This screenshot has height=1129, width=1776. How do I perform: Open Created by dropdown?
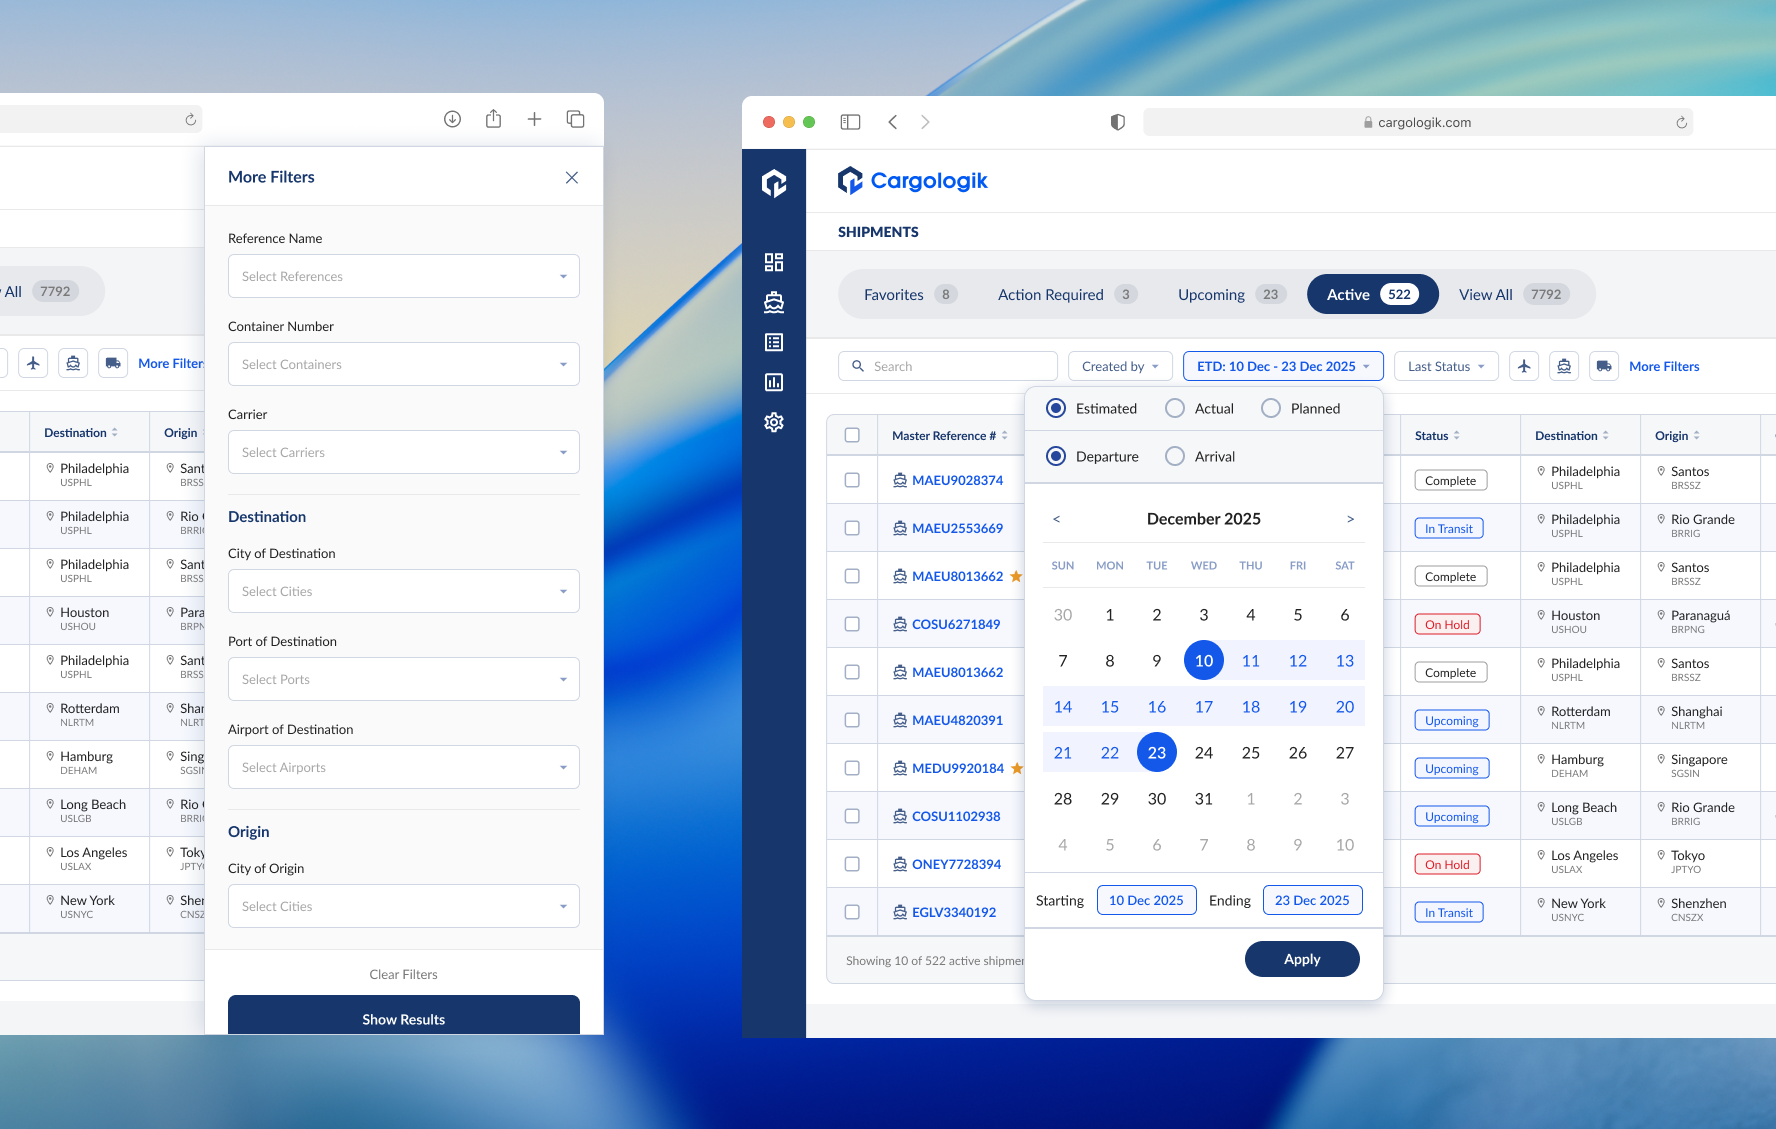pyautogui.click(x=1120, y=366)
